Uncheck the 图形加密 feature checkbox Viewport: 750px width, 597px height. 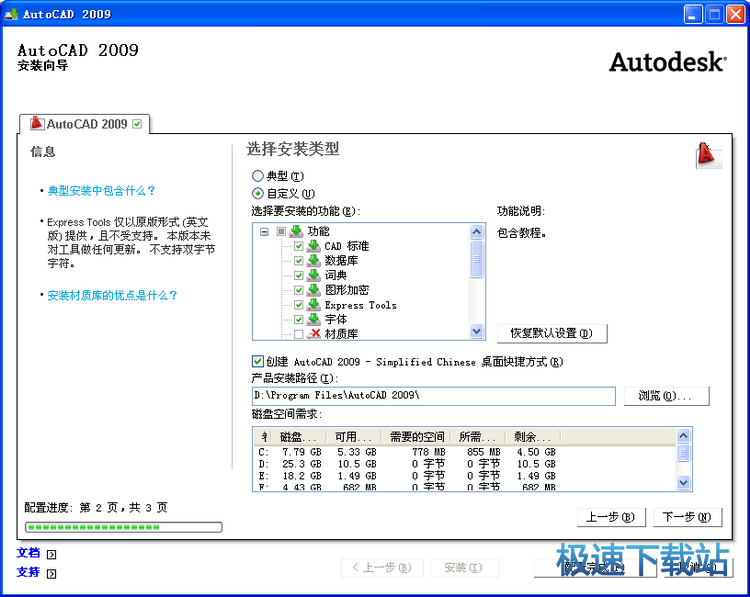(298, 290)
